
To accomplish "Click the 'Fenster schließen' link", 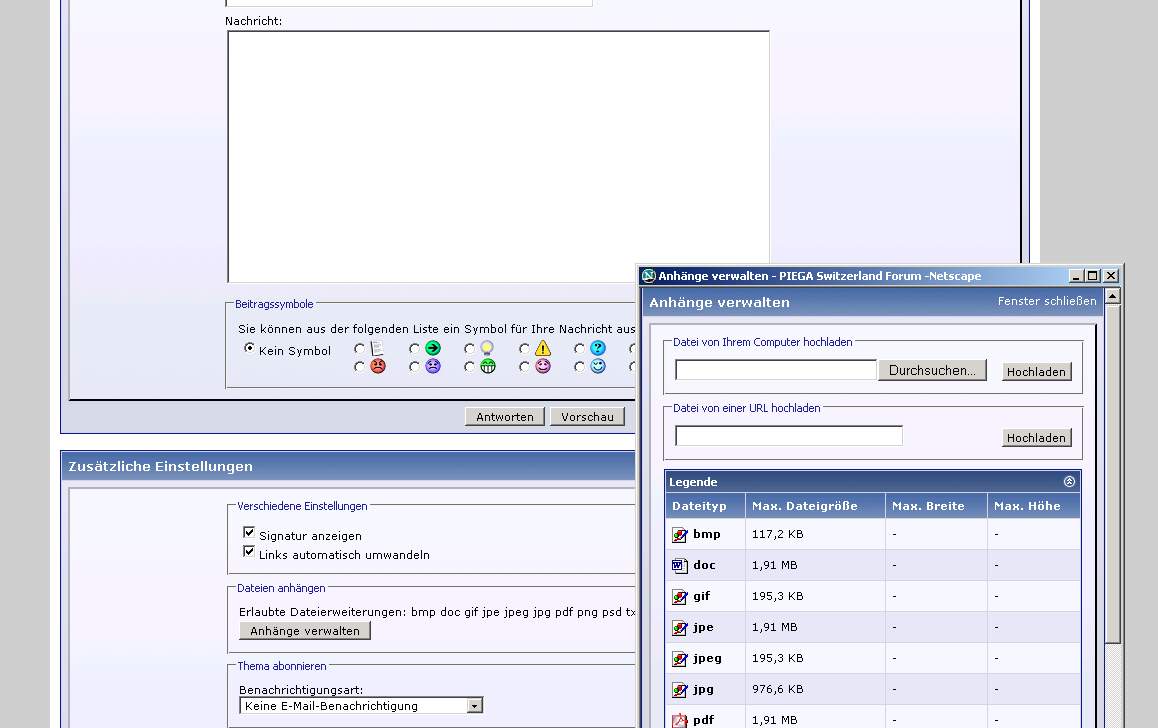I will tap(1046, 301).
